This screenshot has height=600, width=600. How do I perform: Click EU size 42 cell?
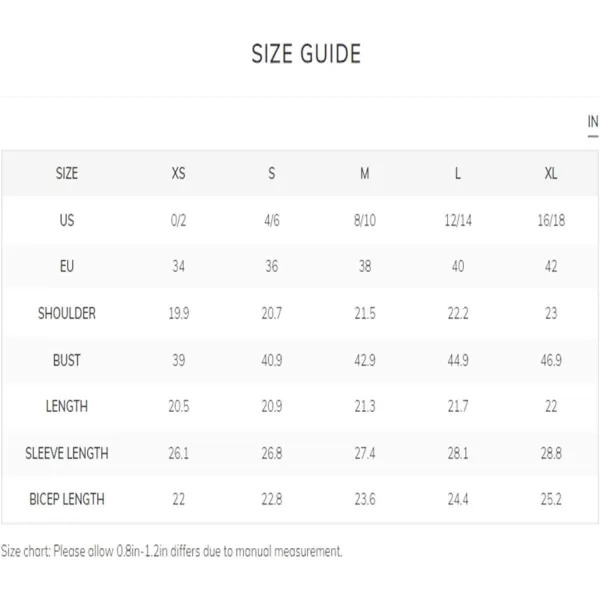[551, 266]
